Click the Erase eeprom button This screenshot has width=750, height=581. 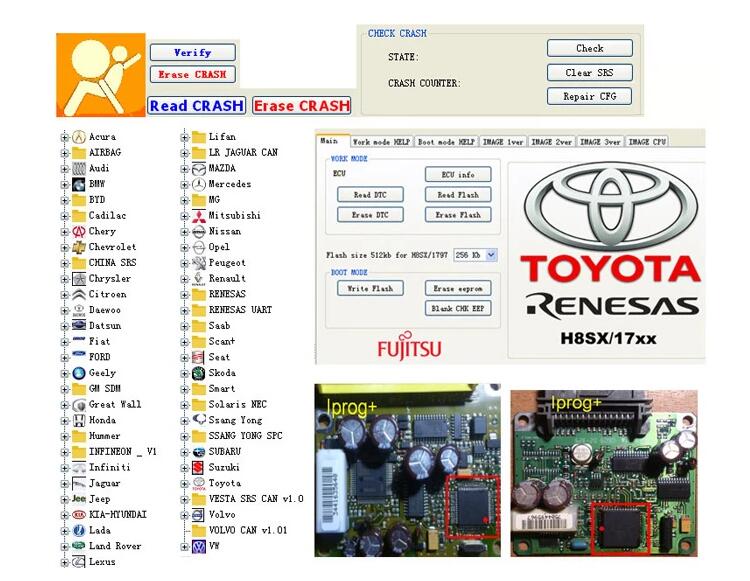tap(458, 288)
